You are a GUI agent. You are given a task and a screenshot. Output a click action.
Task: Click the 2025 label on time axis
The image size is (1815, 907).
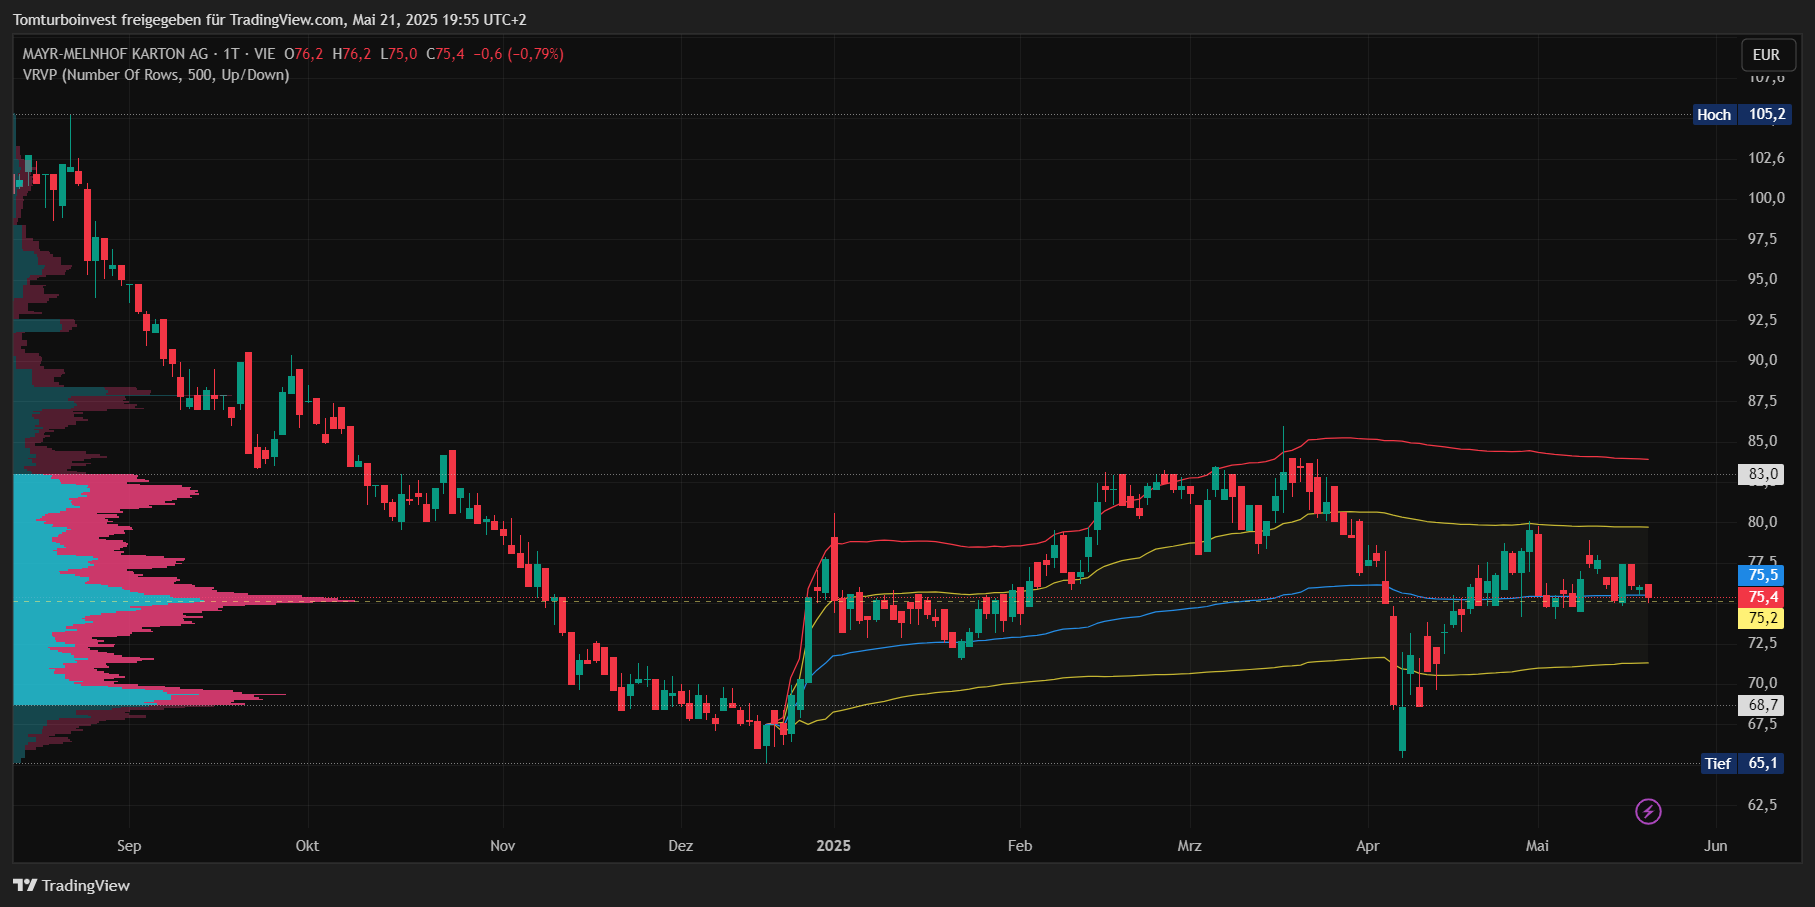[x=833, y=846]
